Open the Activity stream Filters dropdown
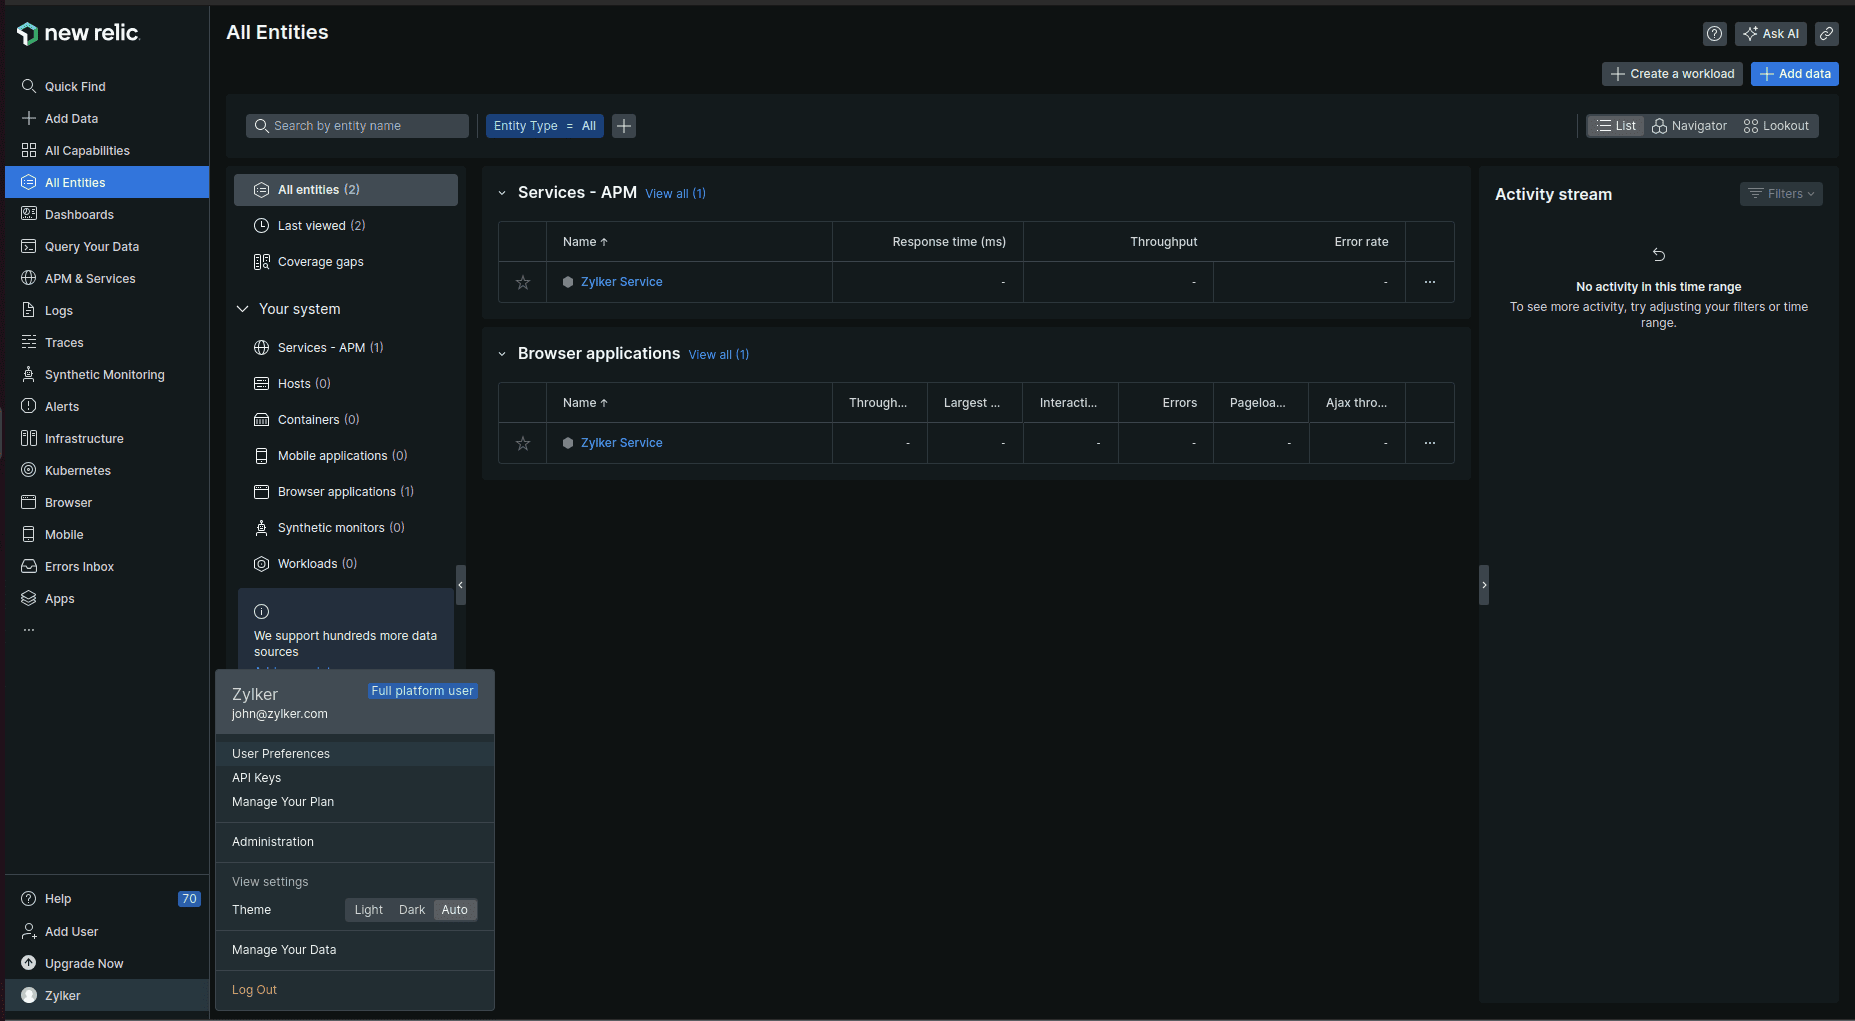This screenshot has height=1021, width=1855. (x=1780, y=194)
